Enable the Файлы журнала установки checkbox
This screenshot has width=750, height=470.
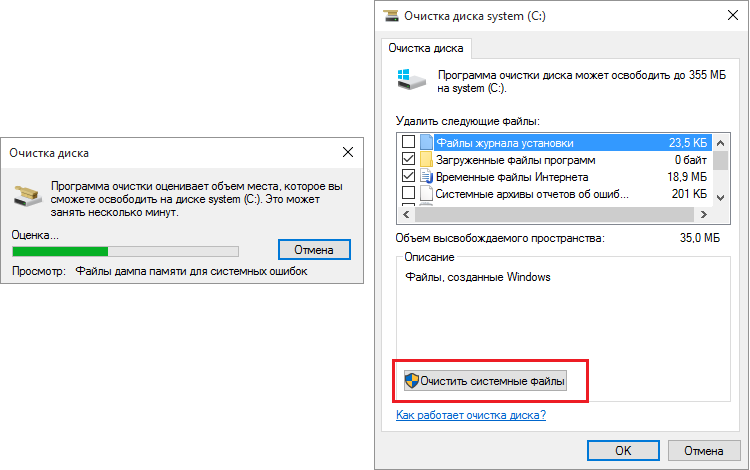408,142
